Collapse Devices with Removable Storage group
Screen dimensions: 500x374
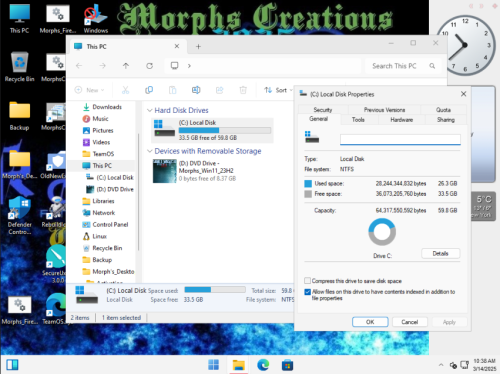coord(150,151)
